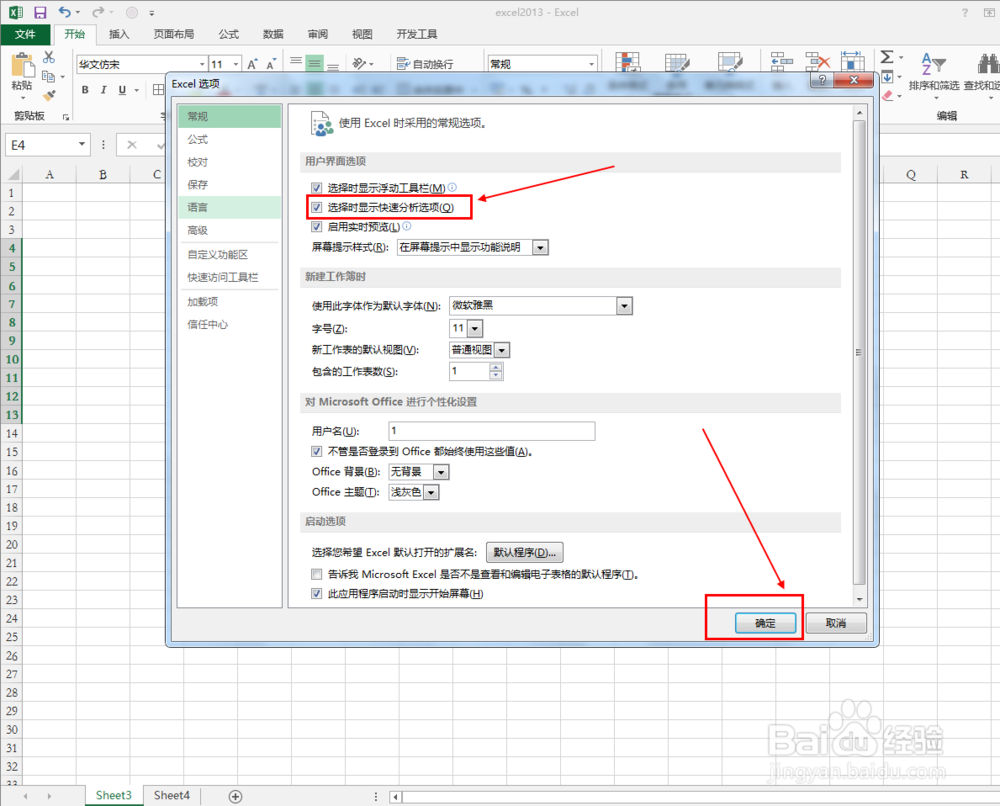Image resolution: width=1000 pixels, height=806 pixels.
Task: Open the ribbon font name 华文仿宋 dropdown
Action: tap(202, 64)
